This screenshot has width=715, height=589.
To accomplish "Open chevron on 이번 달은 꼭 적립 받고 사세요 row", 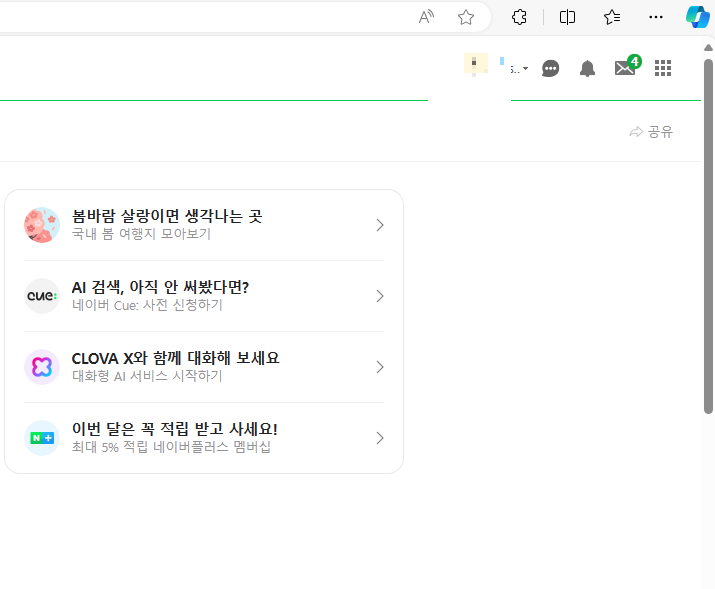I will (x=380, y=438).
